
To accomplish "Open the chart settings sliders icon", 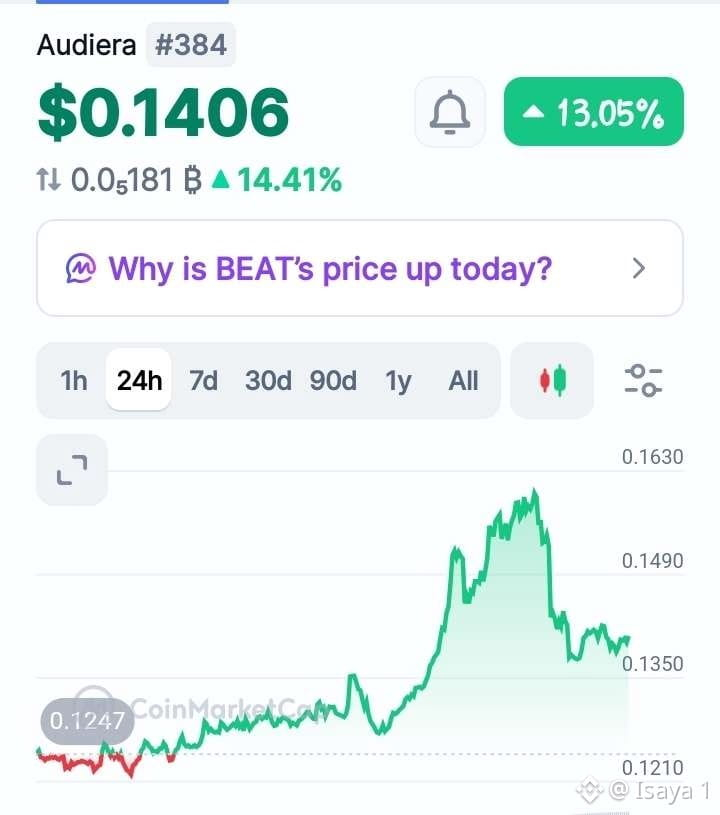I will pos(643,380).
